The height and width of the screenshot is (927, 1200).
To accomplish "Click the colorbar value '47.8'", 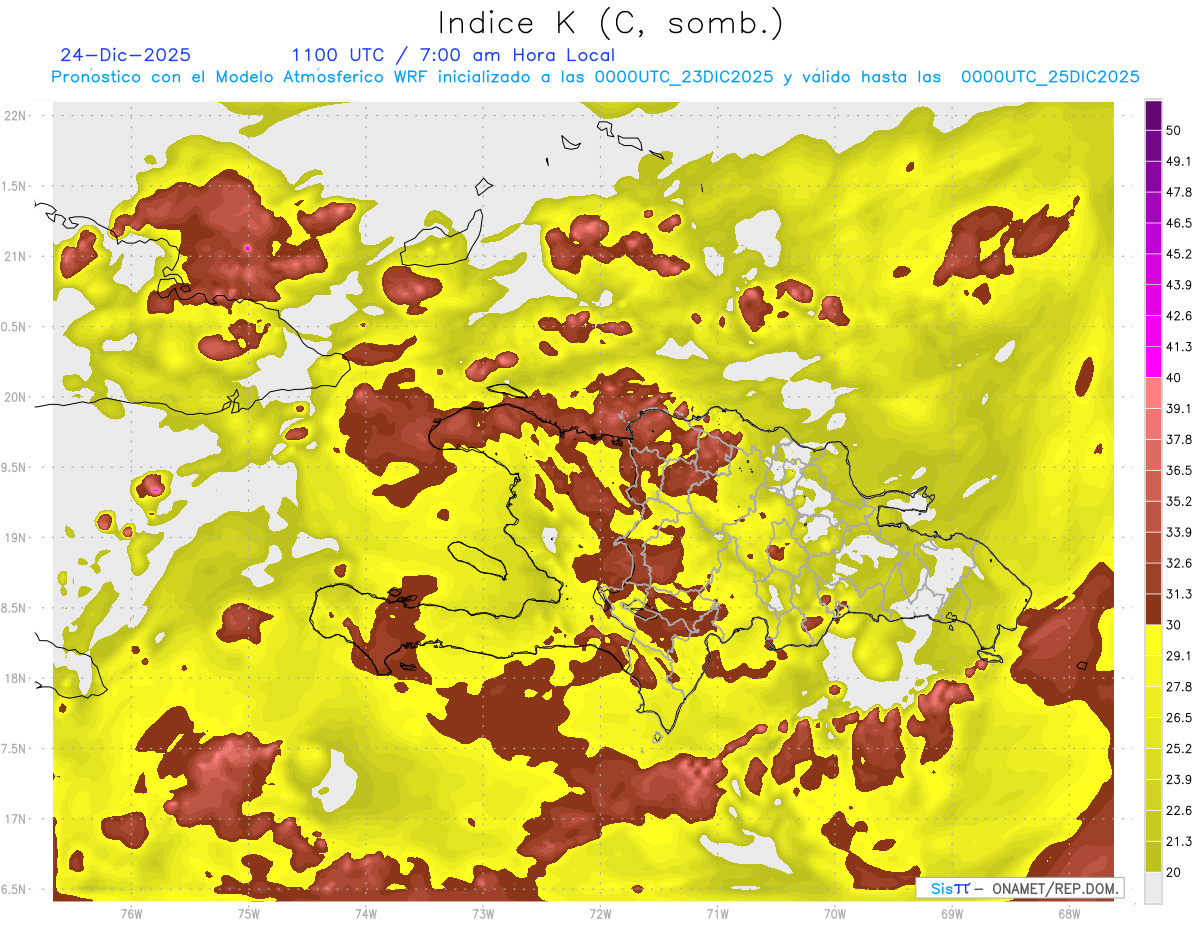I will [1179, 192].
